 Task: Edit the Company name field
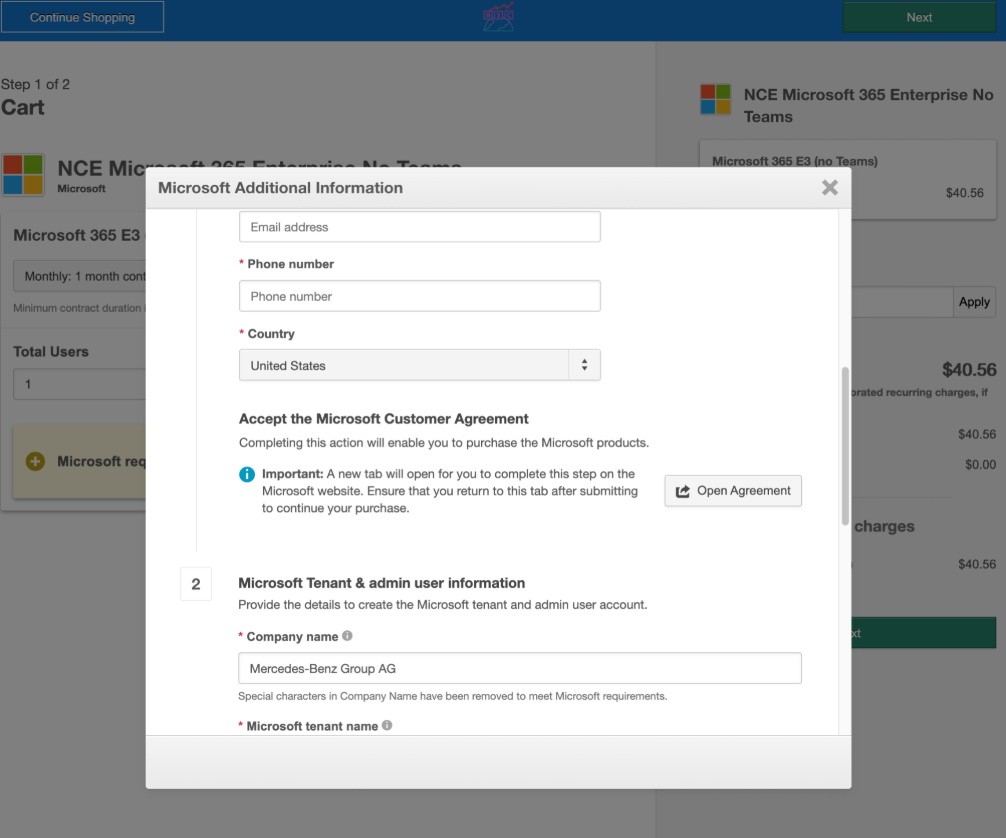519,668
